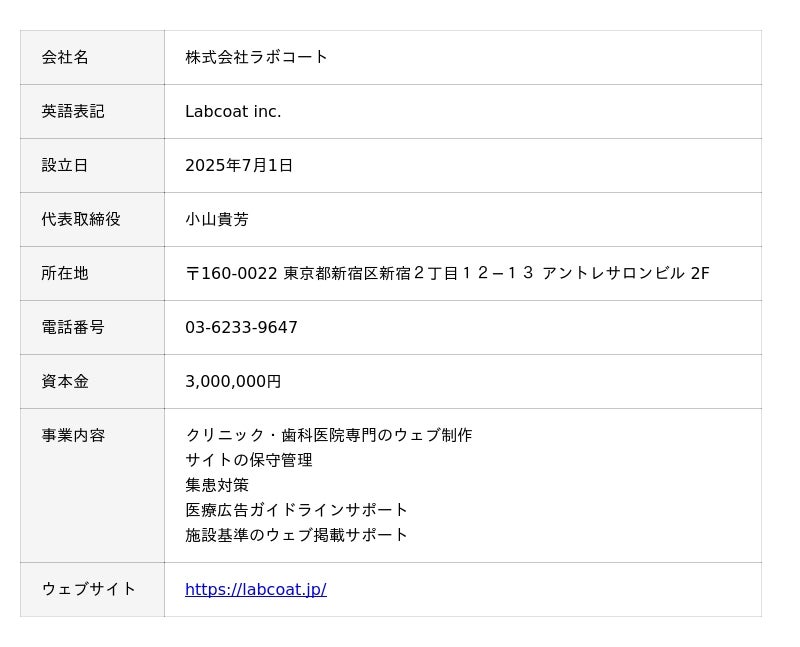Click the 事業内容 label cell

92,486
